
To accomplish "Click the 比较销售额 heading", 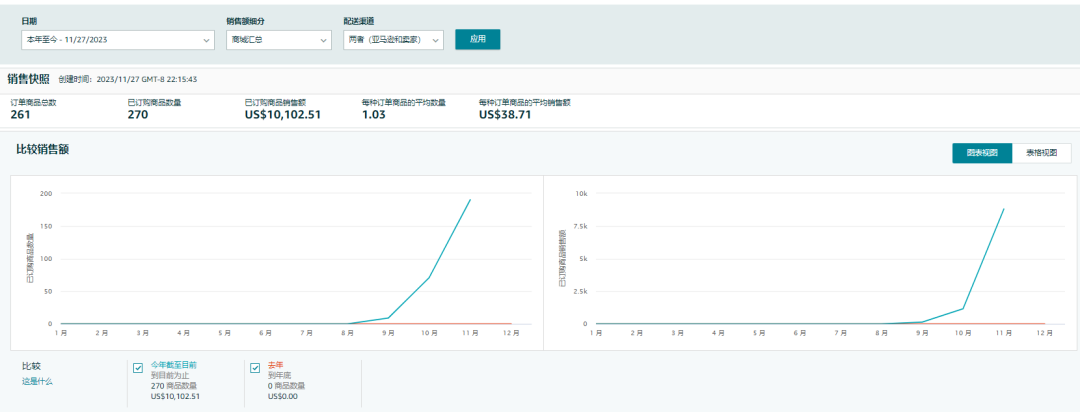I will tap(43, 149).
